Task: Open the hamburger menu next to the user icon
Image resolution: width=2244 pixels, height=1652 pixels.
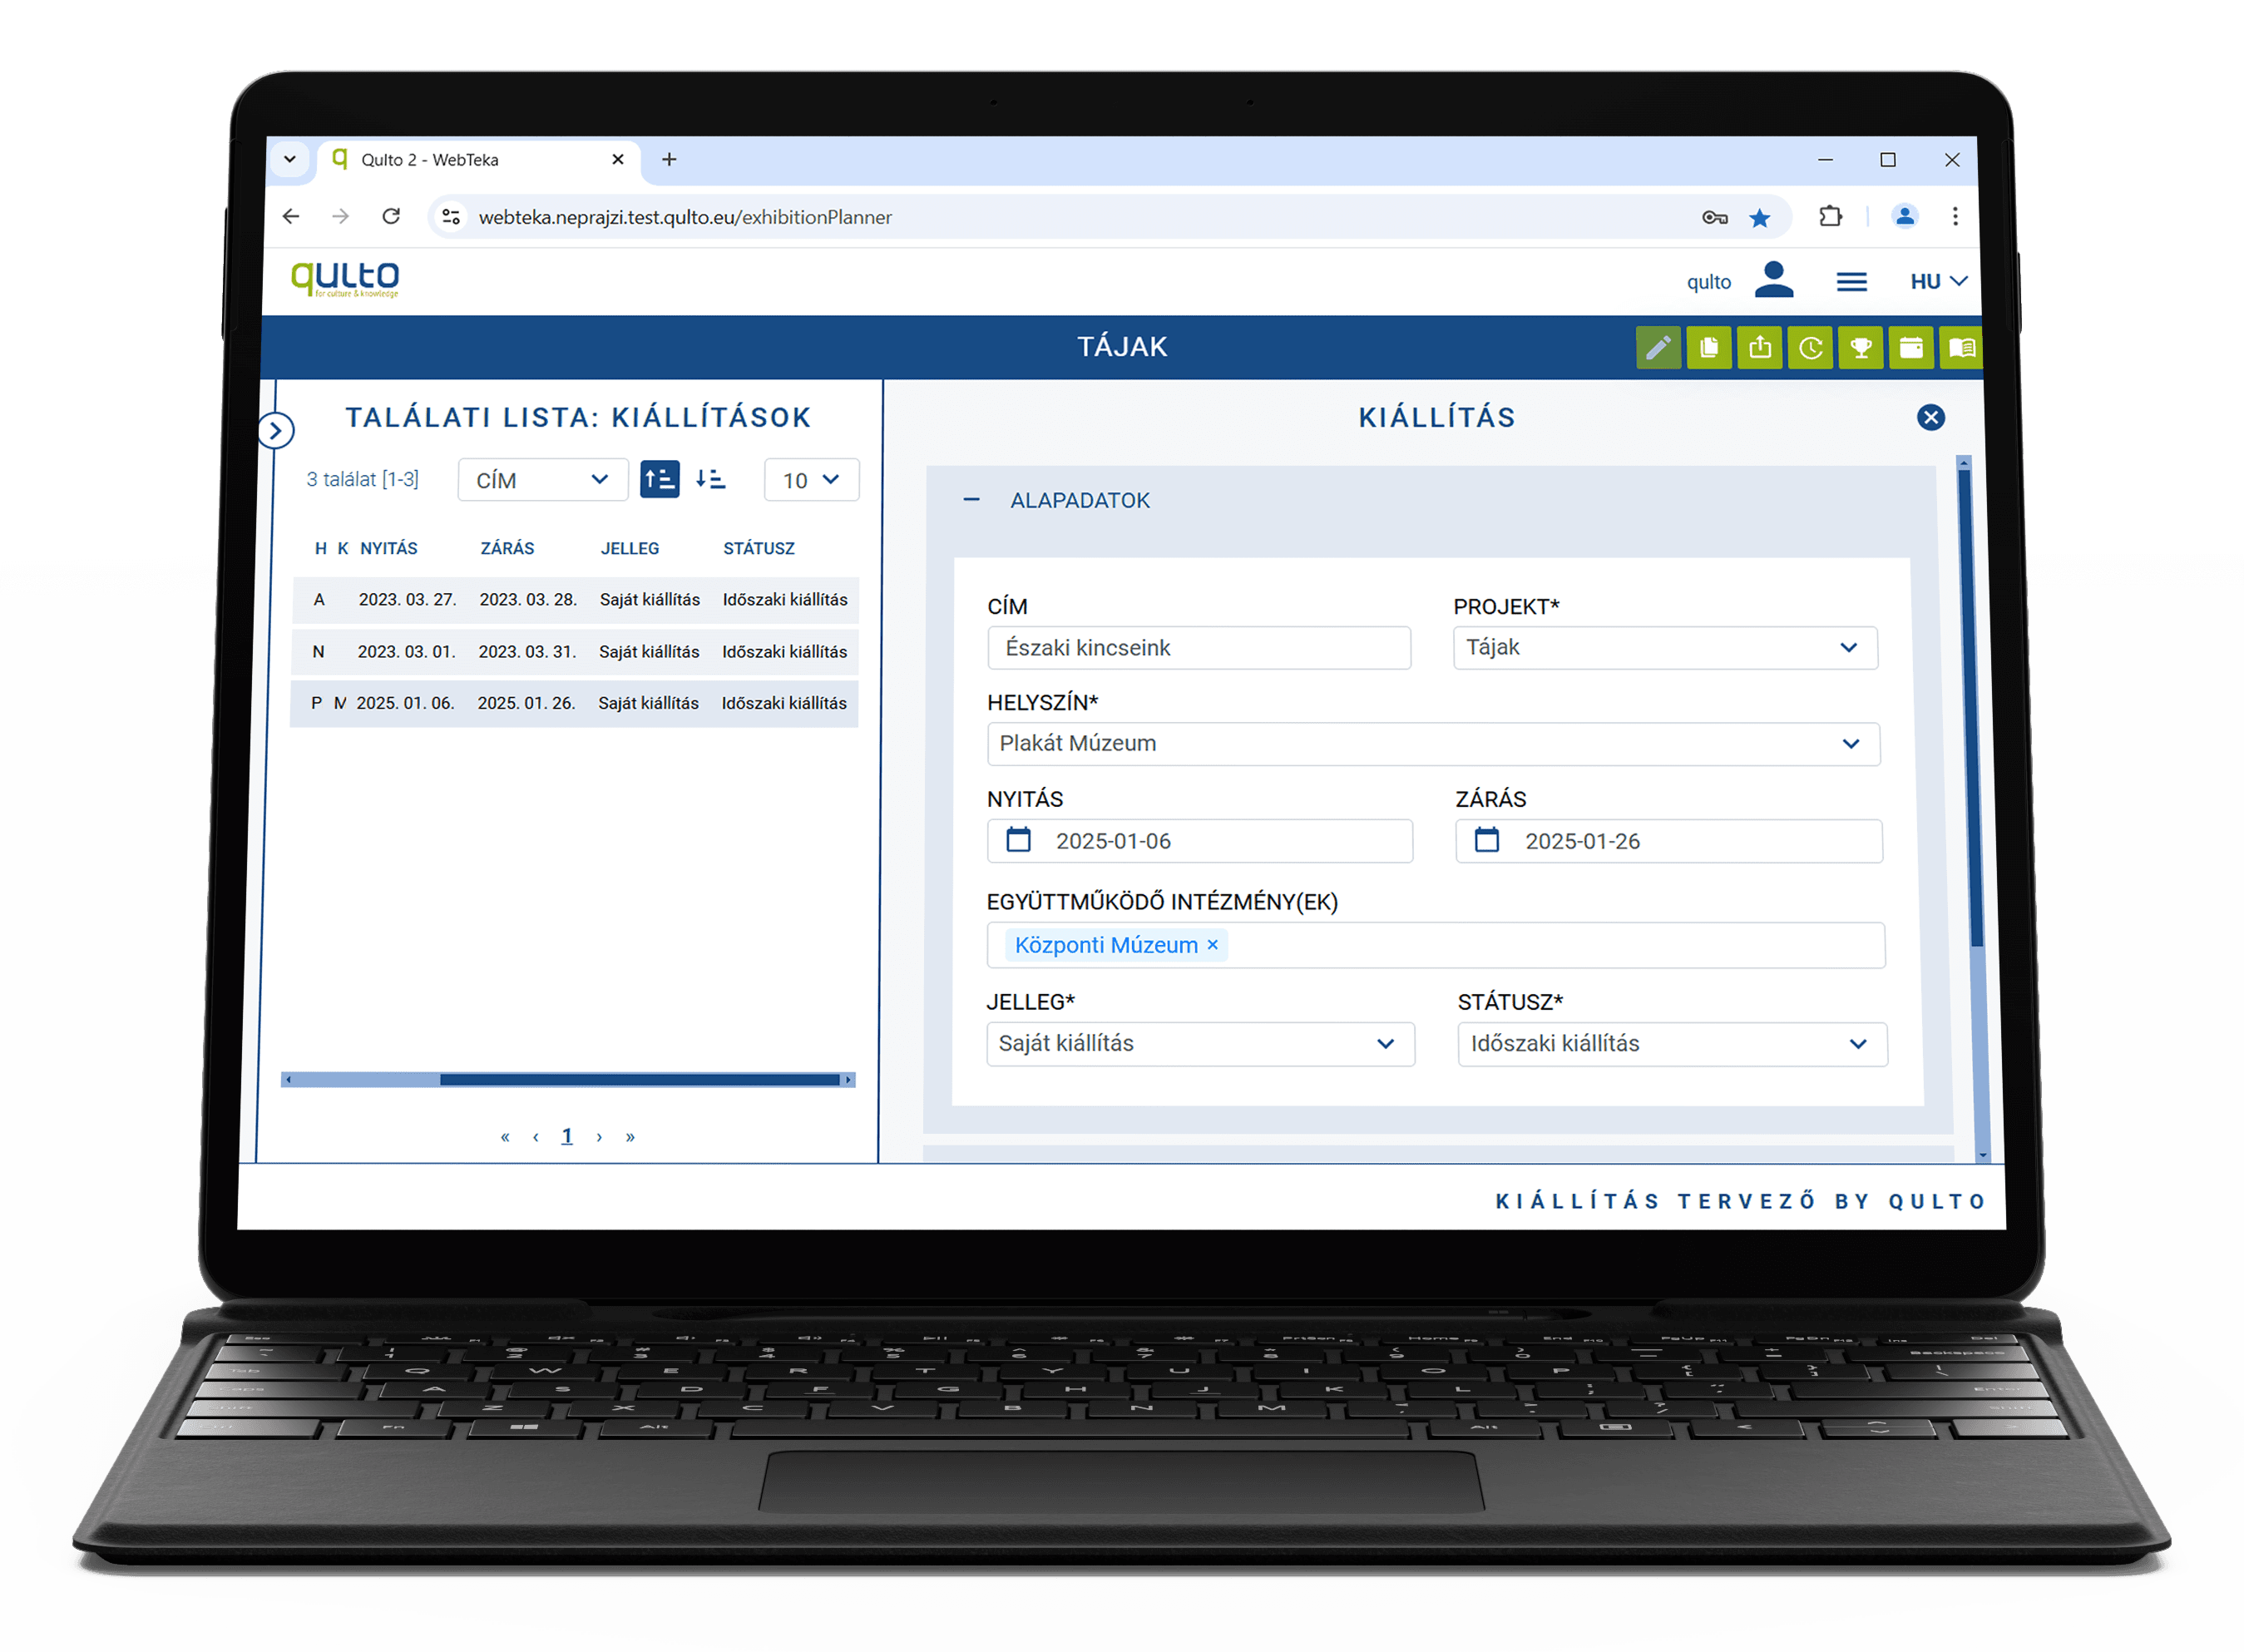Action: (x=1852, y=282)
